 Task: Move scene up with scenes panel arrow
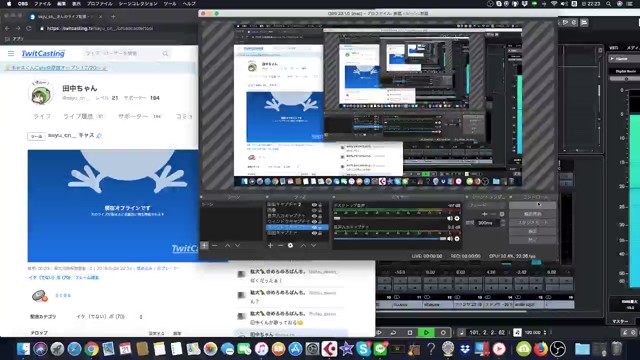tap(227, 245)
